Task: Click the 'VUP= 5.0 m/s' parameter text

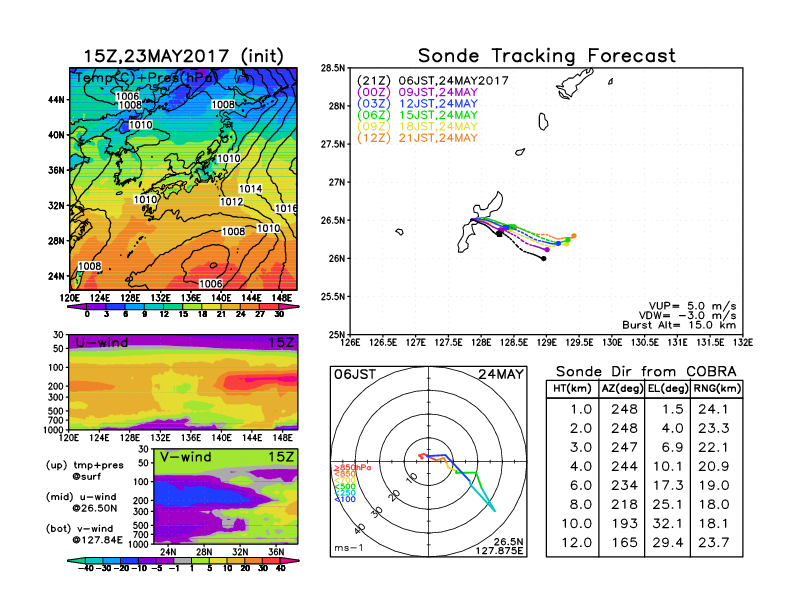Action: (x=692, y=306)
